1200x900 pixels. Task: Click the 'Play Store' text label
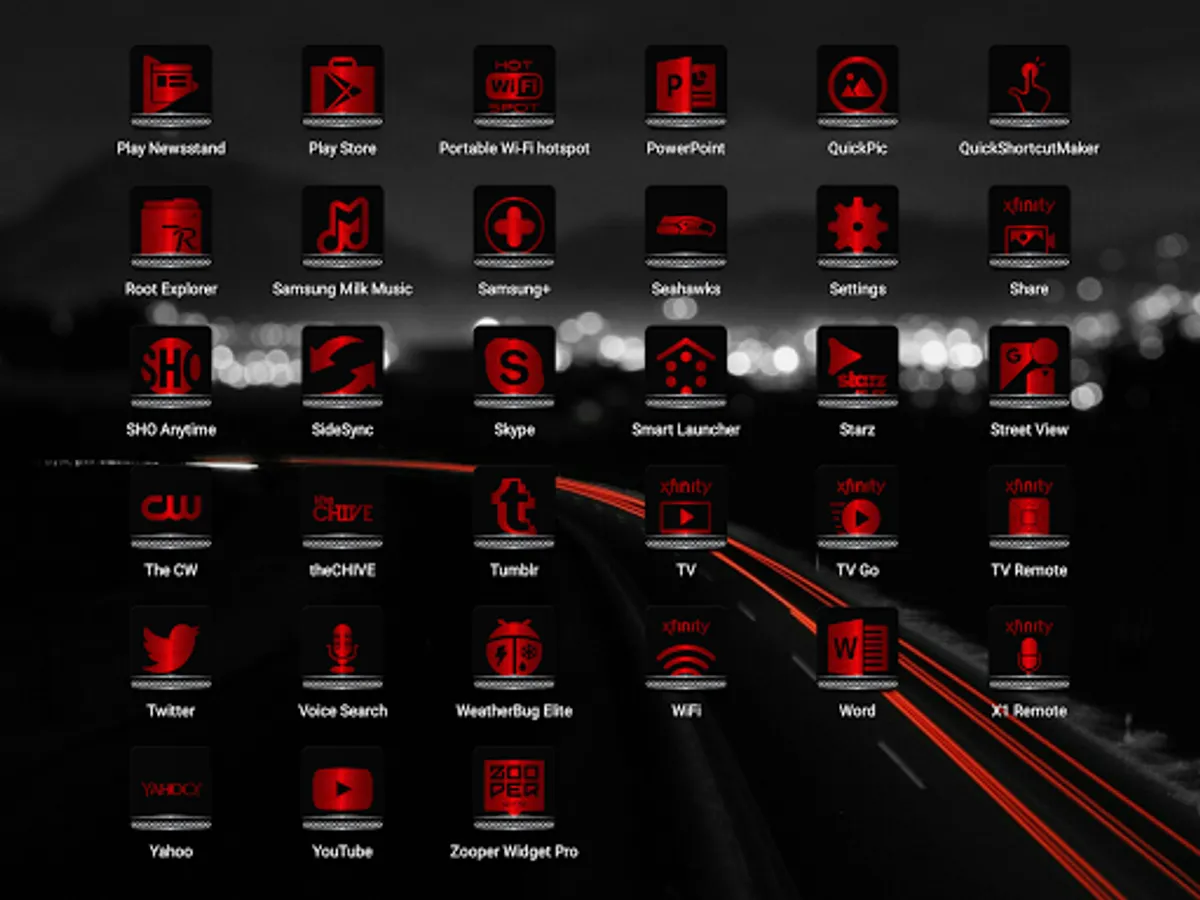tap(342, 149)
